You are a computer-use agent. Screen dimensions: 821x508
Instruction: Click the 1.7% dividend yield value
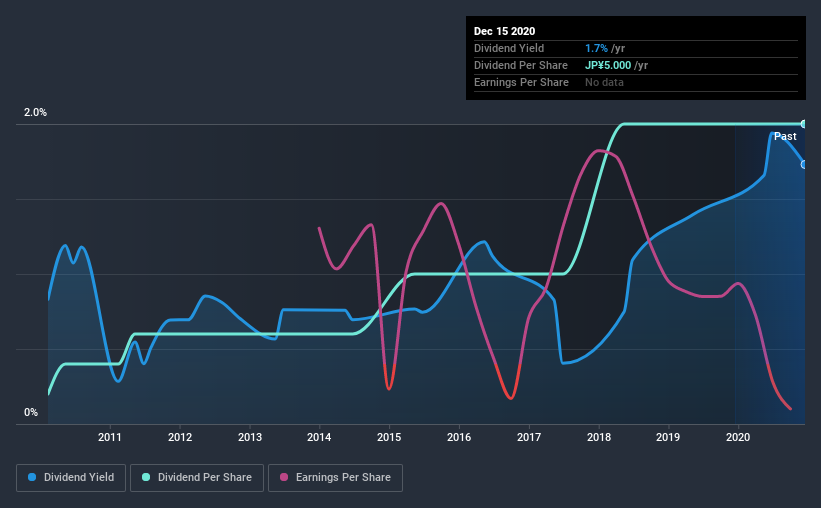[x=596, y=48]
